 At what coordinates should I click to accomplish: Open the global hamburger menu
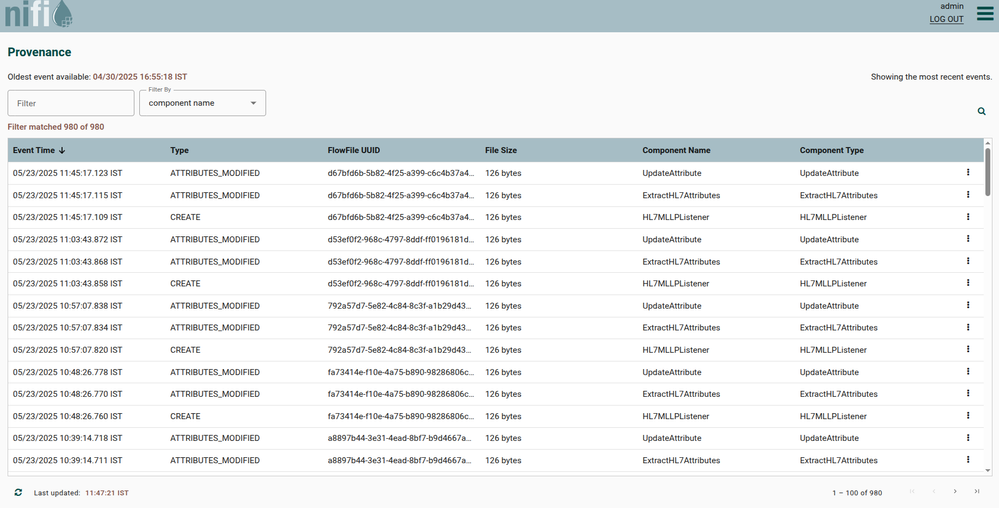pyautogui.click(x=984, y=13)
